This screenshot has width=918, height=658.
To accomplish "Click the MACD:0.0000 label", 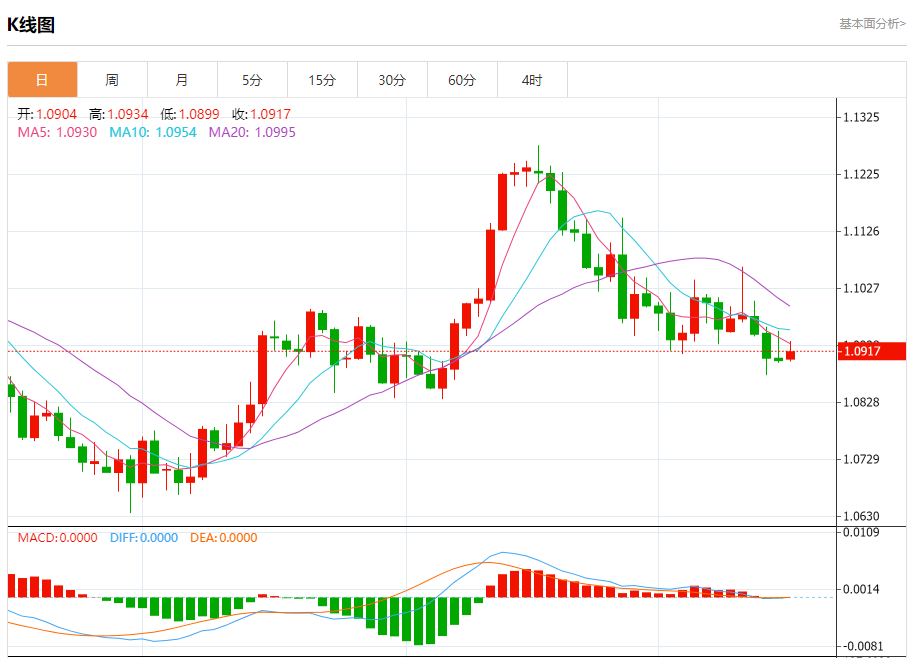I will point(57,537).
